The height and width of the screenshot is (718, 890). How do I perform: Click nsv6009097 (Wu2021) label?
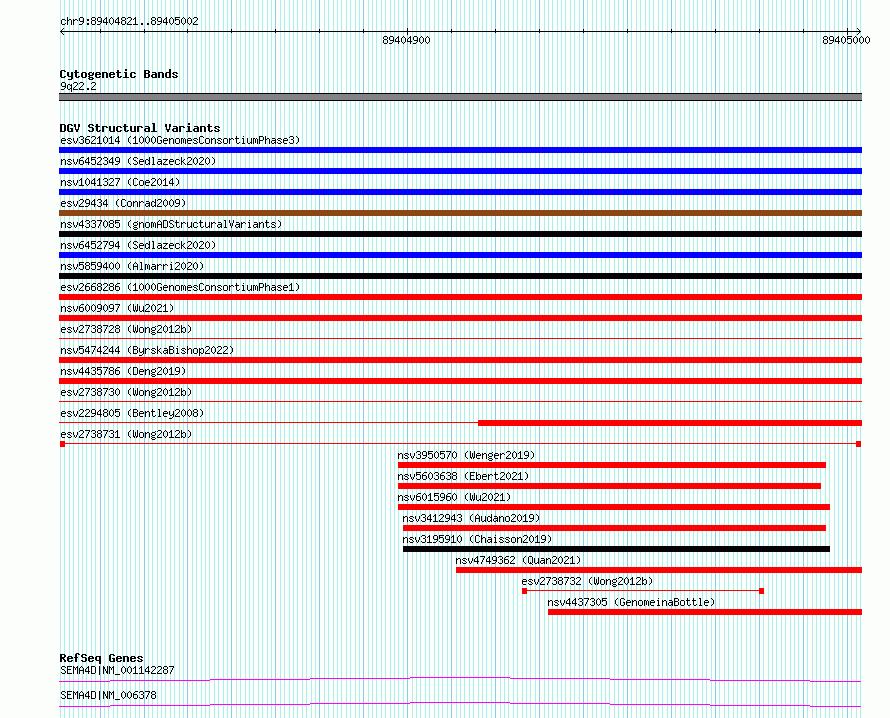[117, 308]
